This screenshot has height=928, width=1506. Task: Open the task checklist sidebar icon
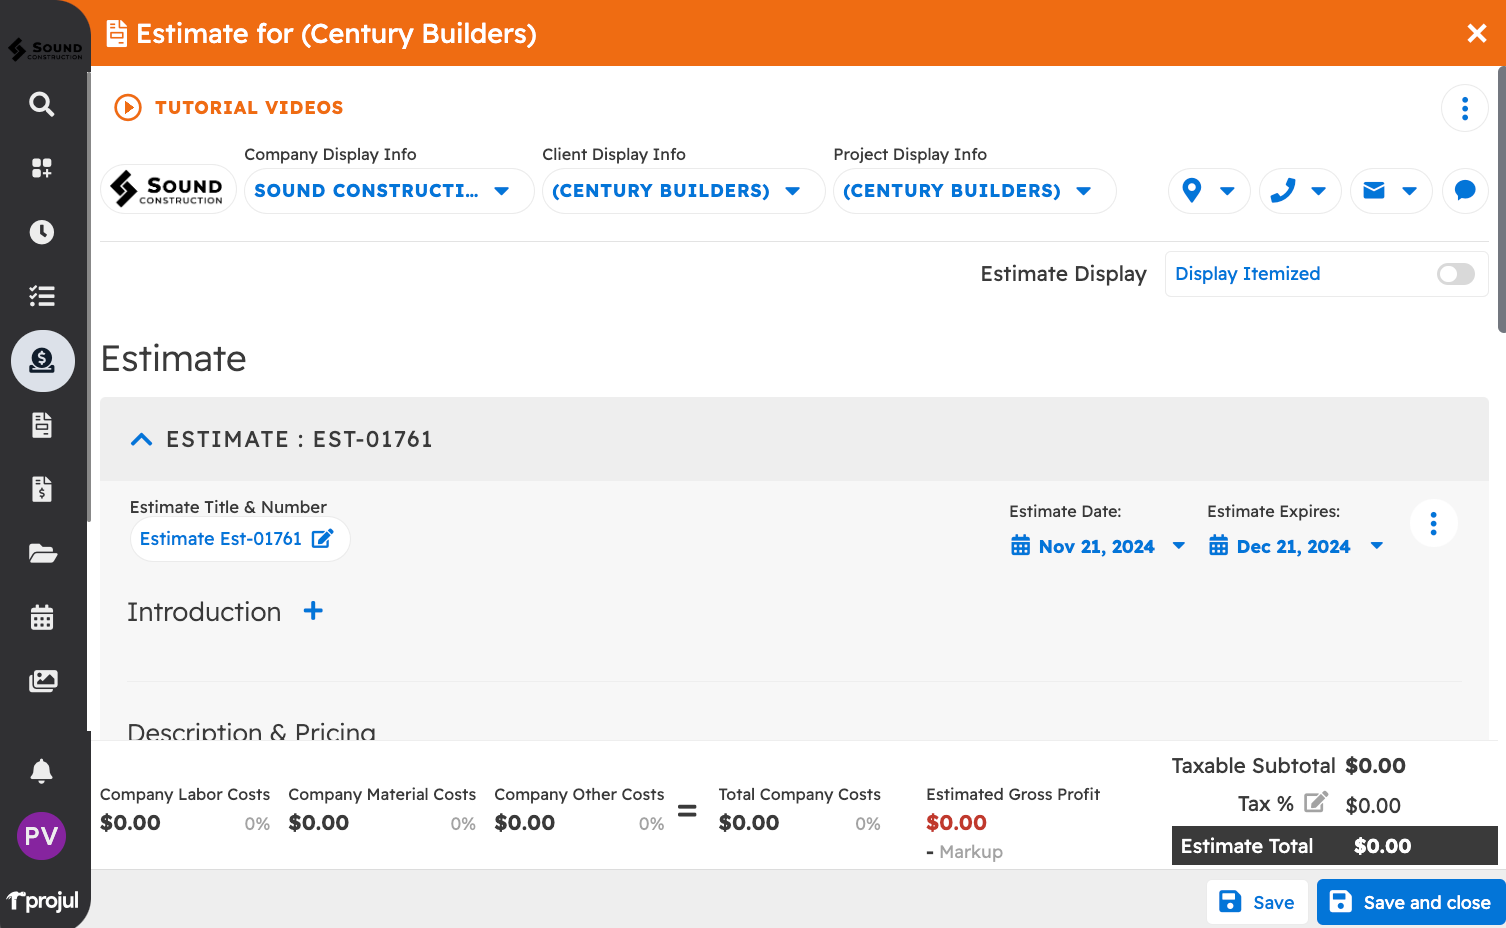pyautogui.click(x=41, y=296)
